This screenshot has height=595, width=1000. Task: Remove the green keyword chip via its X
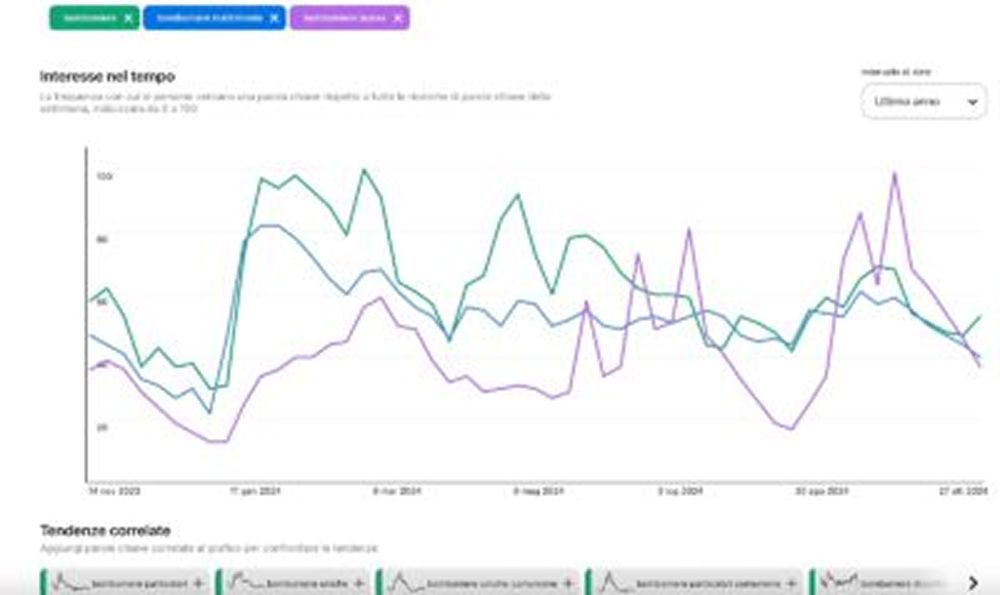pyautogui.click(x=127, y=18)
